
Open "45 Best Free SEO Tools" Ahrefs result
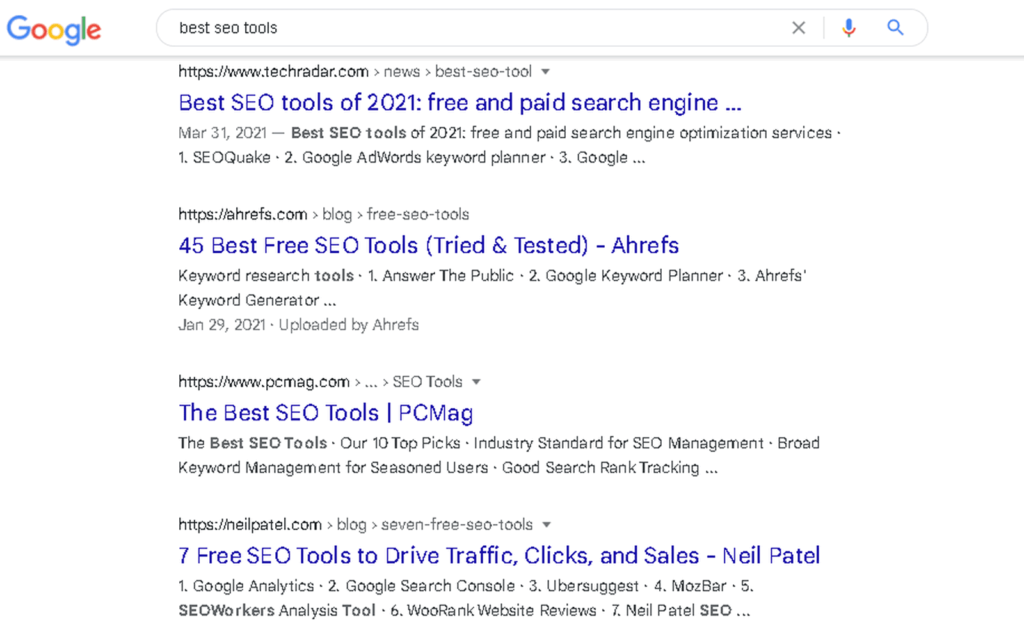pos(428,246)
